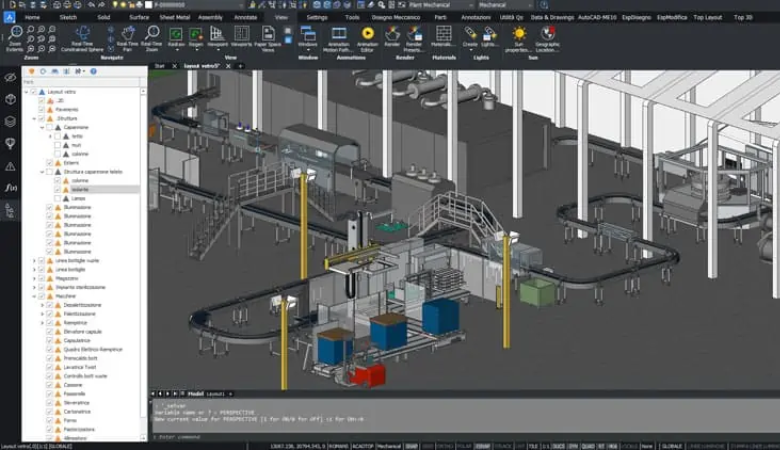This screenshot has width=780, height=450.
Task: Collapse the Macchine tree node
Action: pos(34,295)
